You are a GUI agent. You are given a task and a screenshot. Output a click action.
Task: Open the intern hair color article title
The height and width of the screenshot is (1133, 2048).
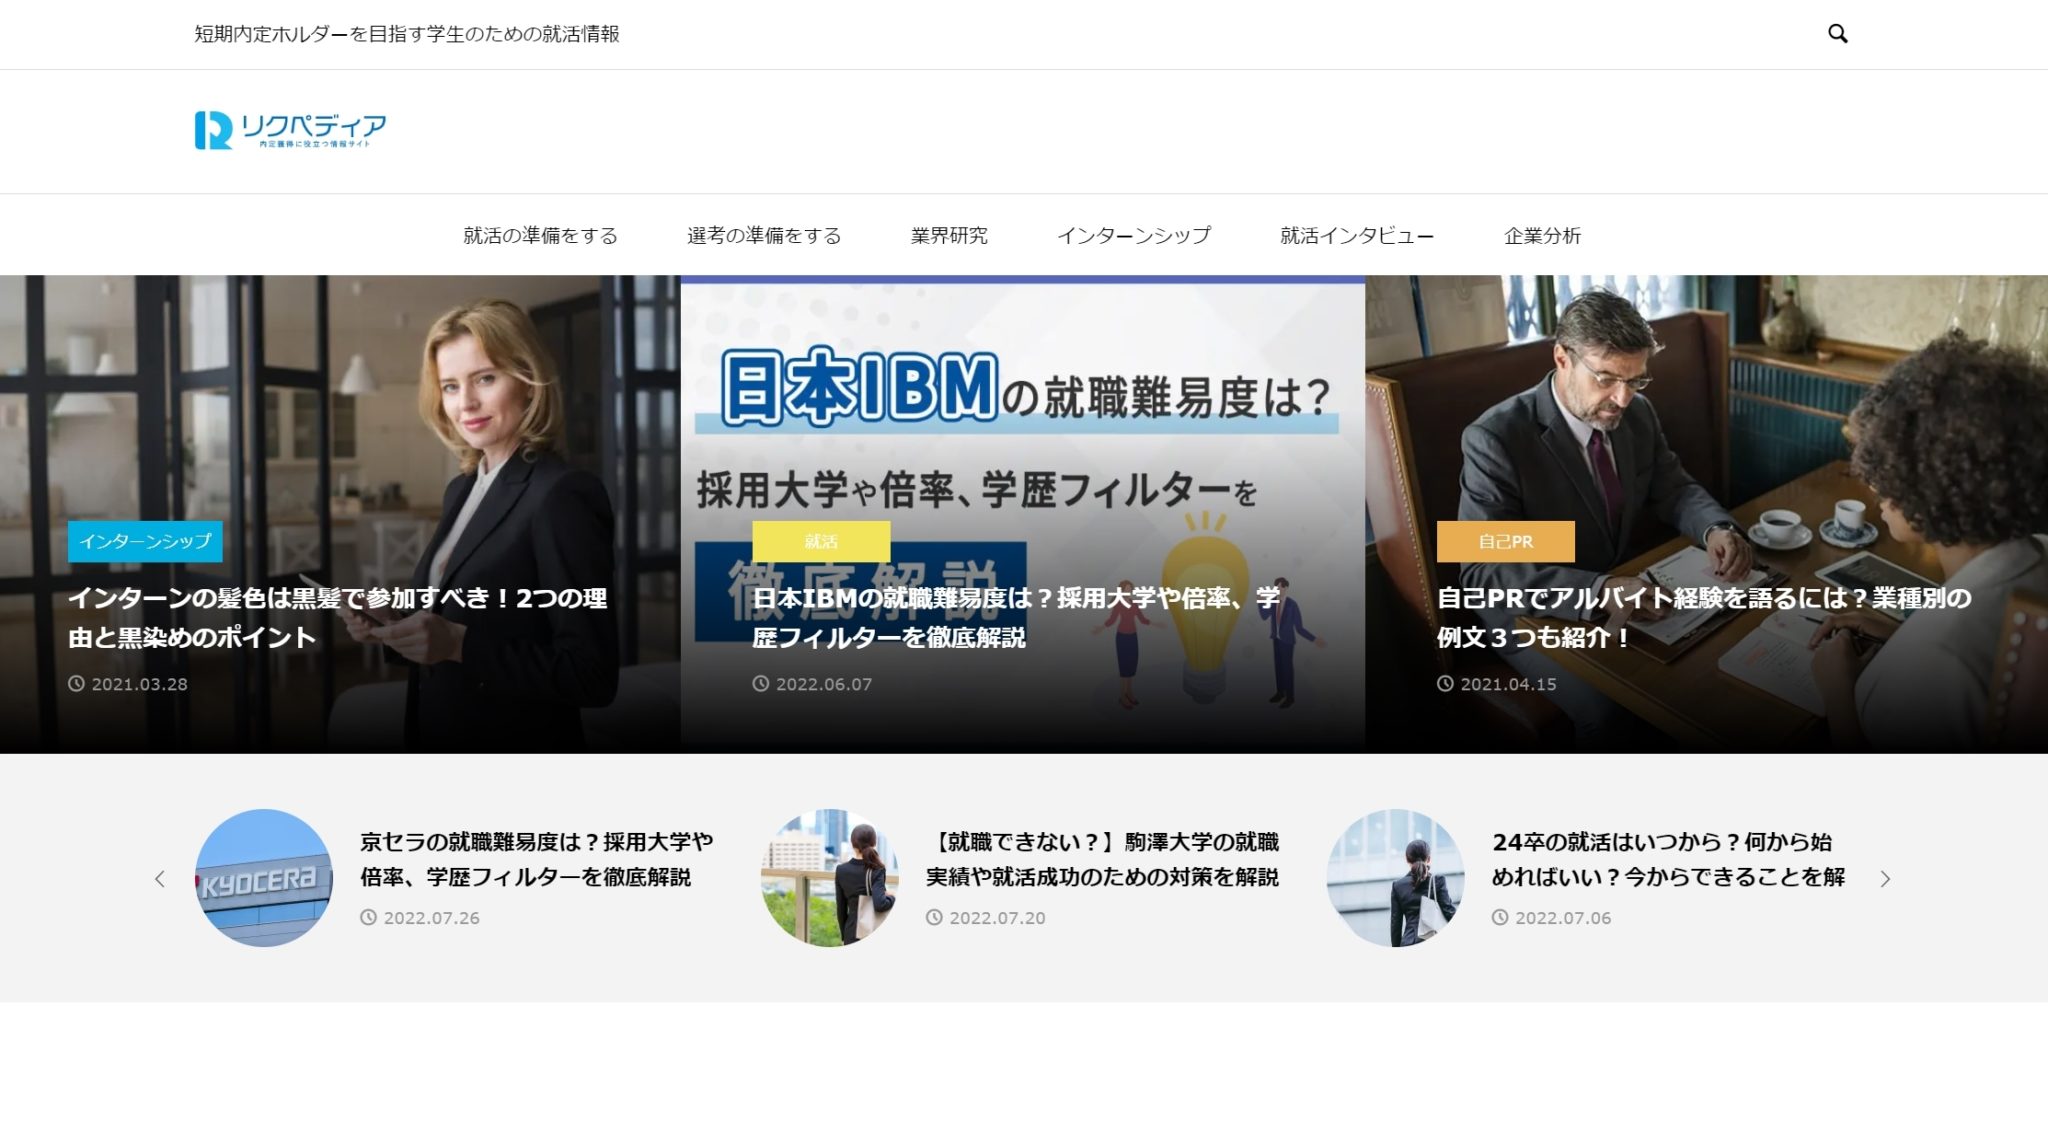click(337, 617)
